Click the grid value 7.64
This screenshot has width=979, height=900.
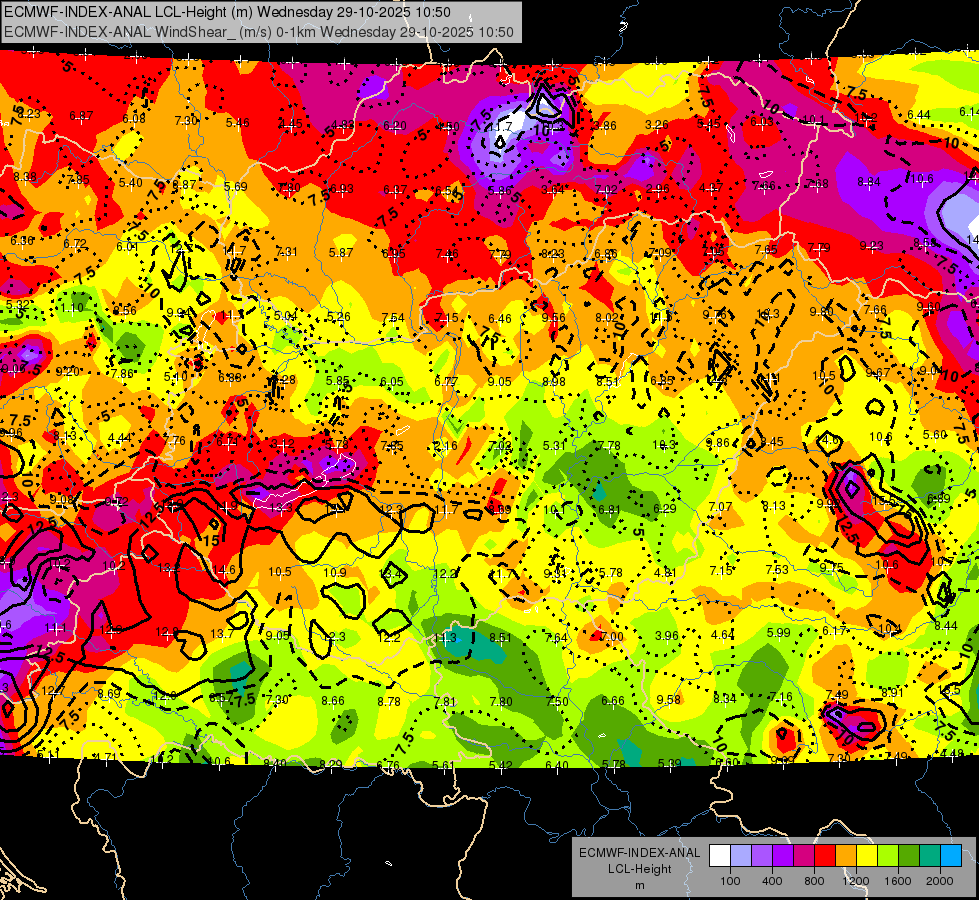(556, 638)
